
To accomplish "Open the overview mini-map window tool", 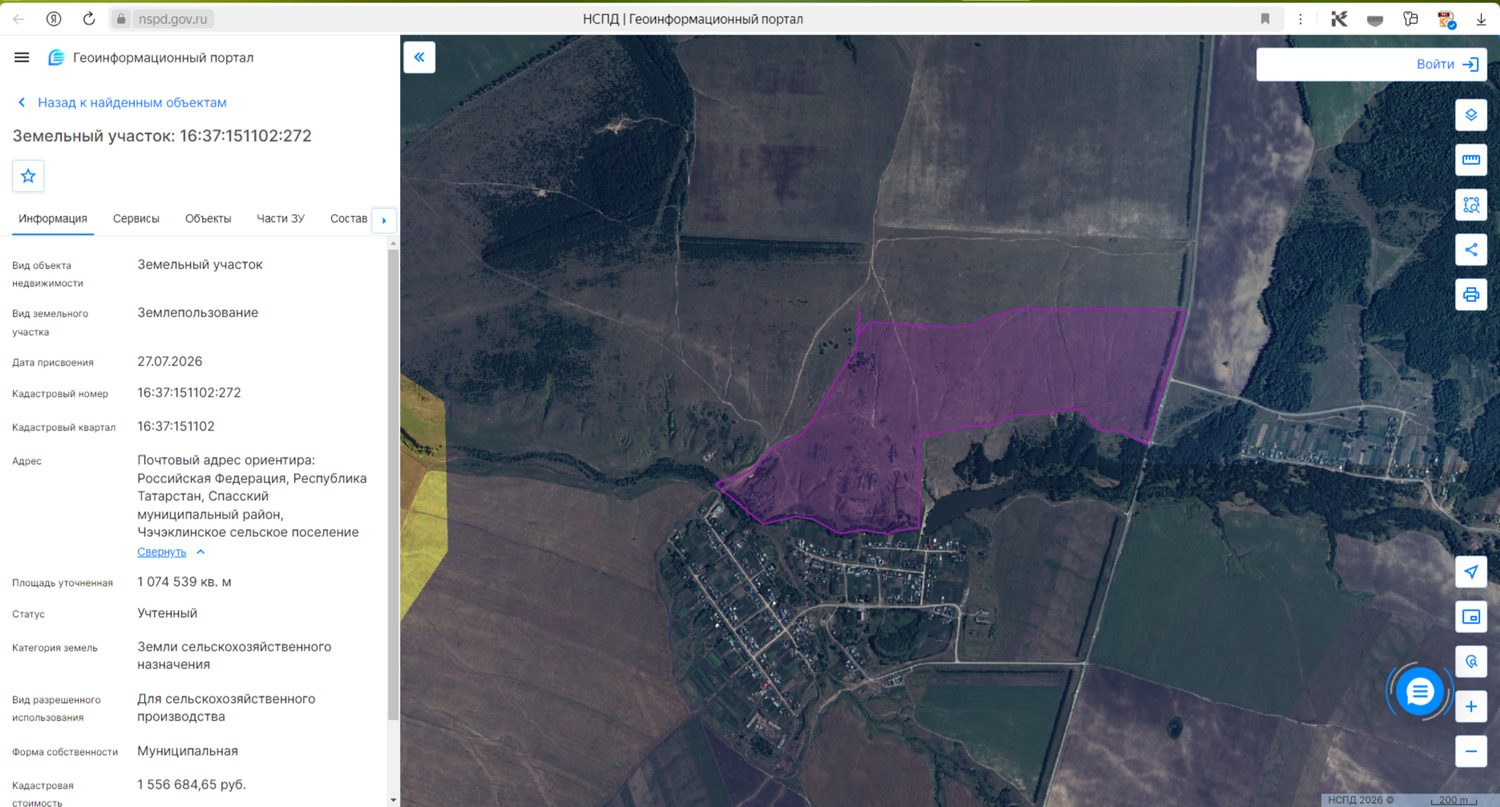I will pos(1471,617).
